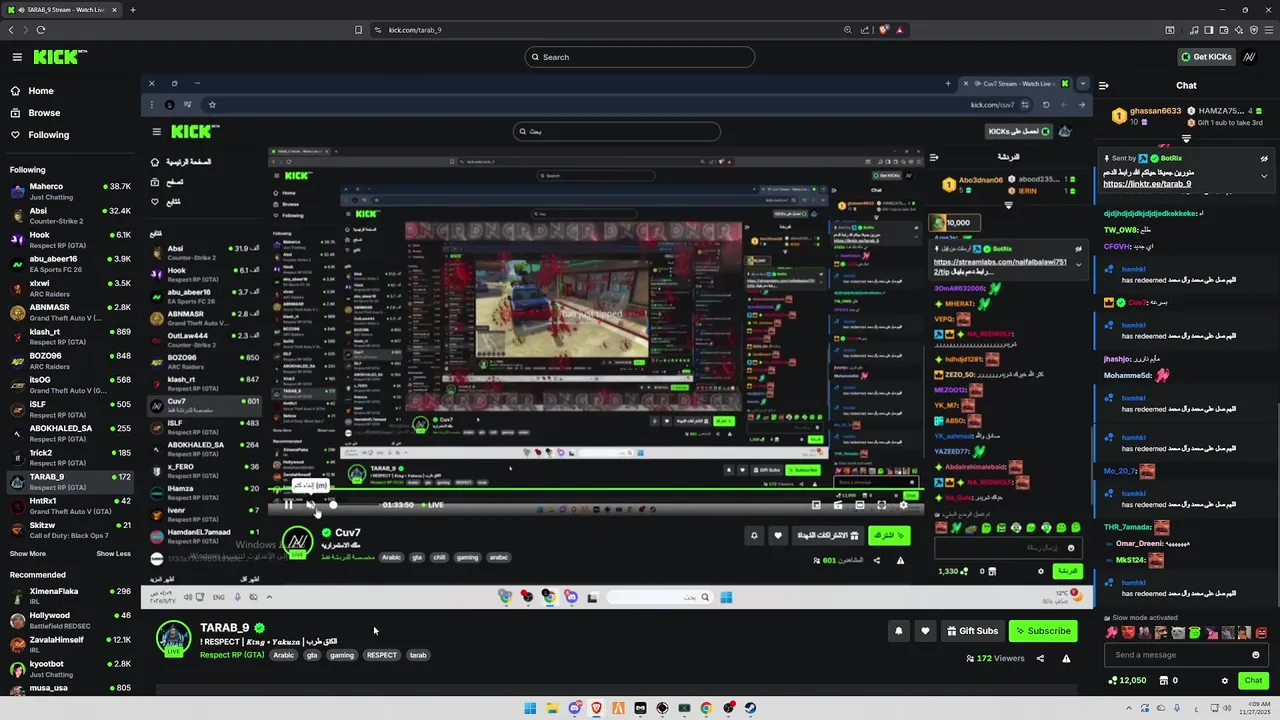
Task: Click TARAB_9 streamer avatar
Action: [174, 640]
